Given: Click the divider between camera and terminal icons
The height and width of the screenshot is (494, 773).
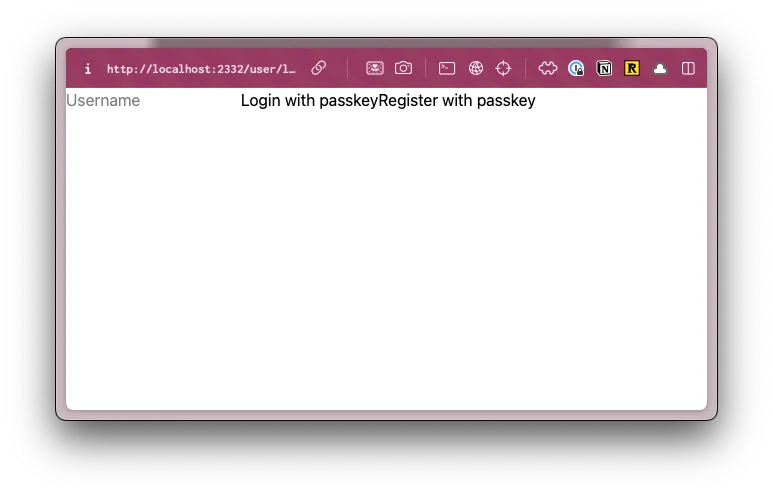Looking at the screenshot, I should 425,68.
